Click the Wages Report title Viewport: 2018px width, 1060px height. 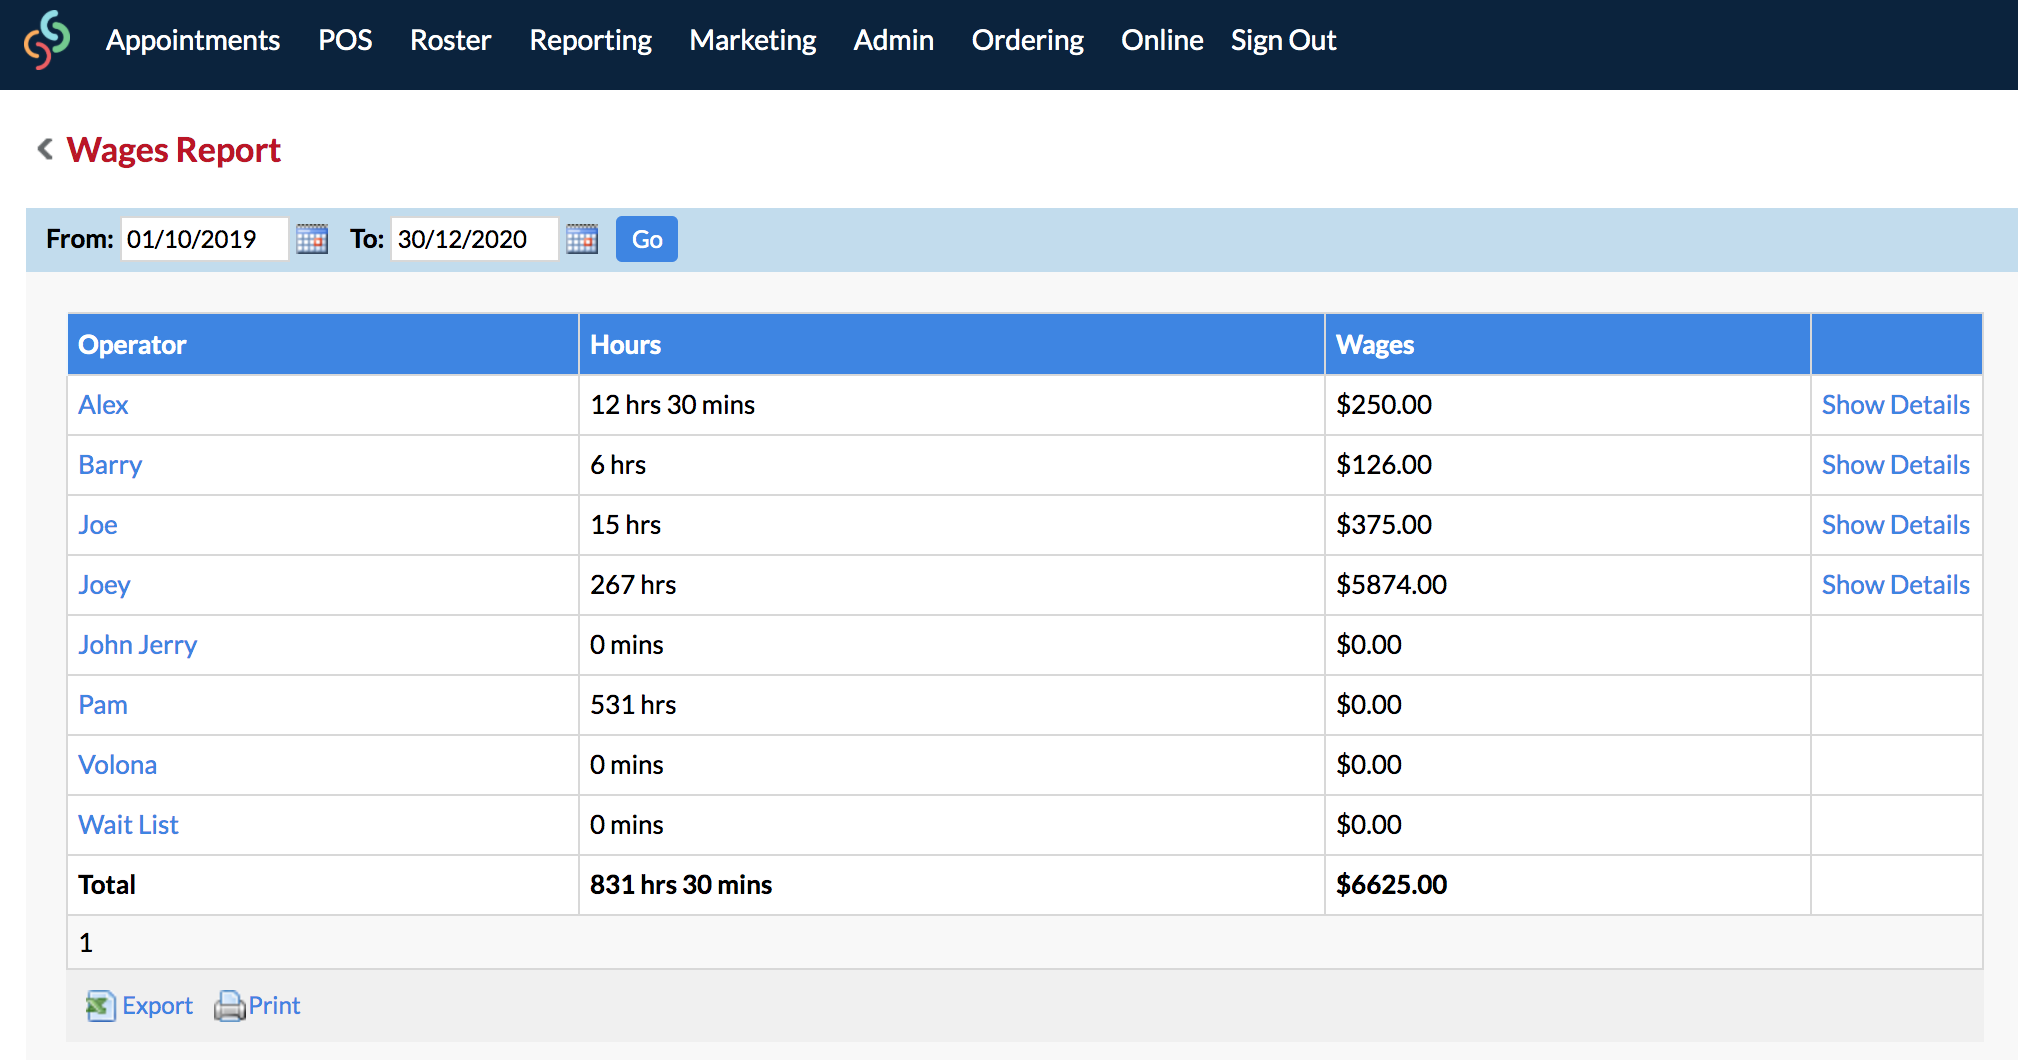(x=173, y=150)
